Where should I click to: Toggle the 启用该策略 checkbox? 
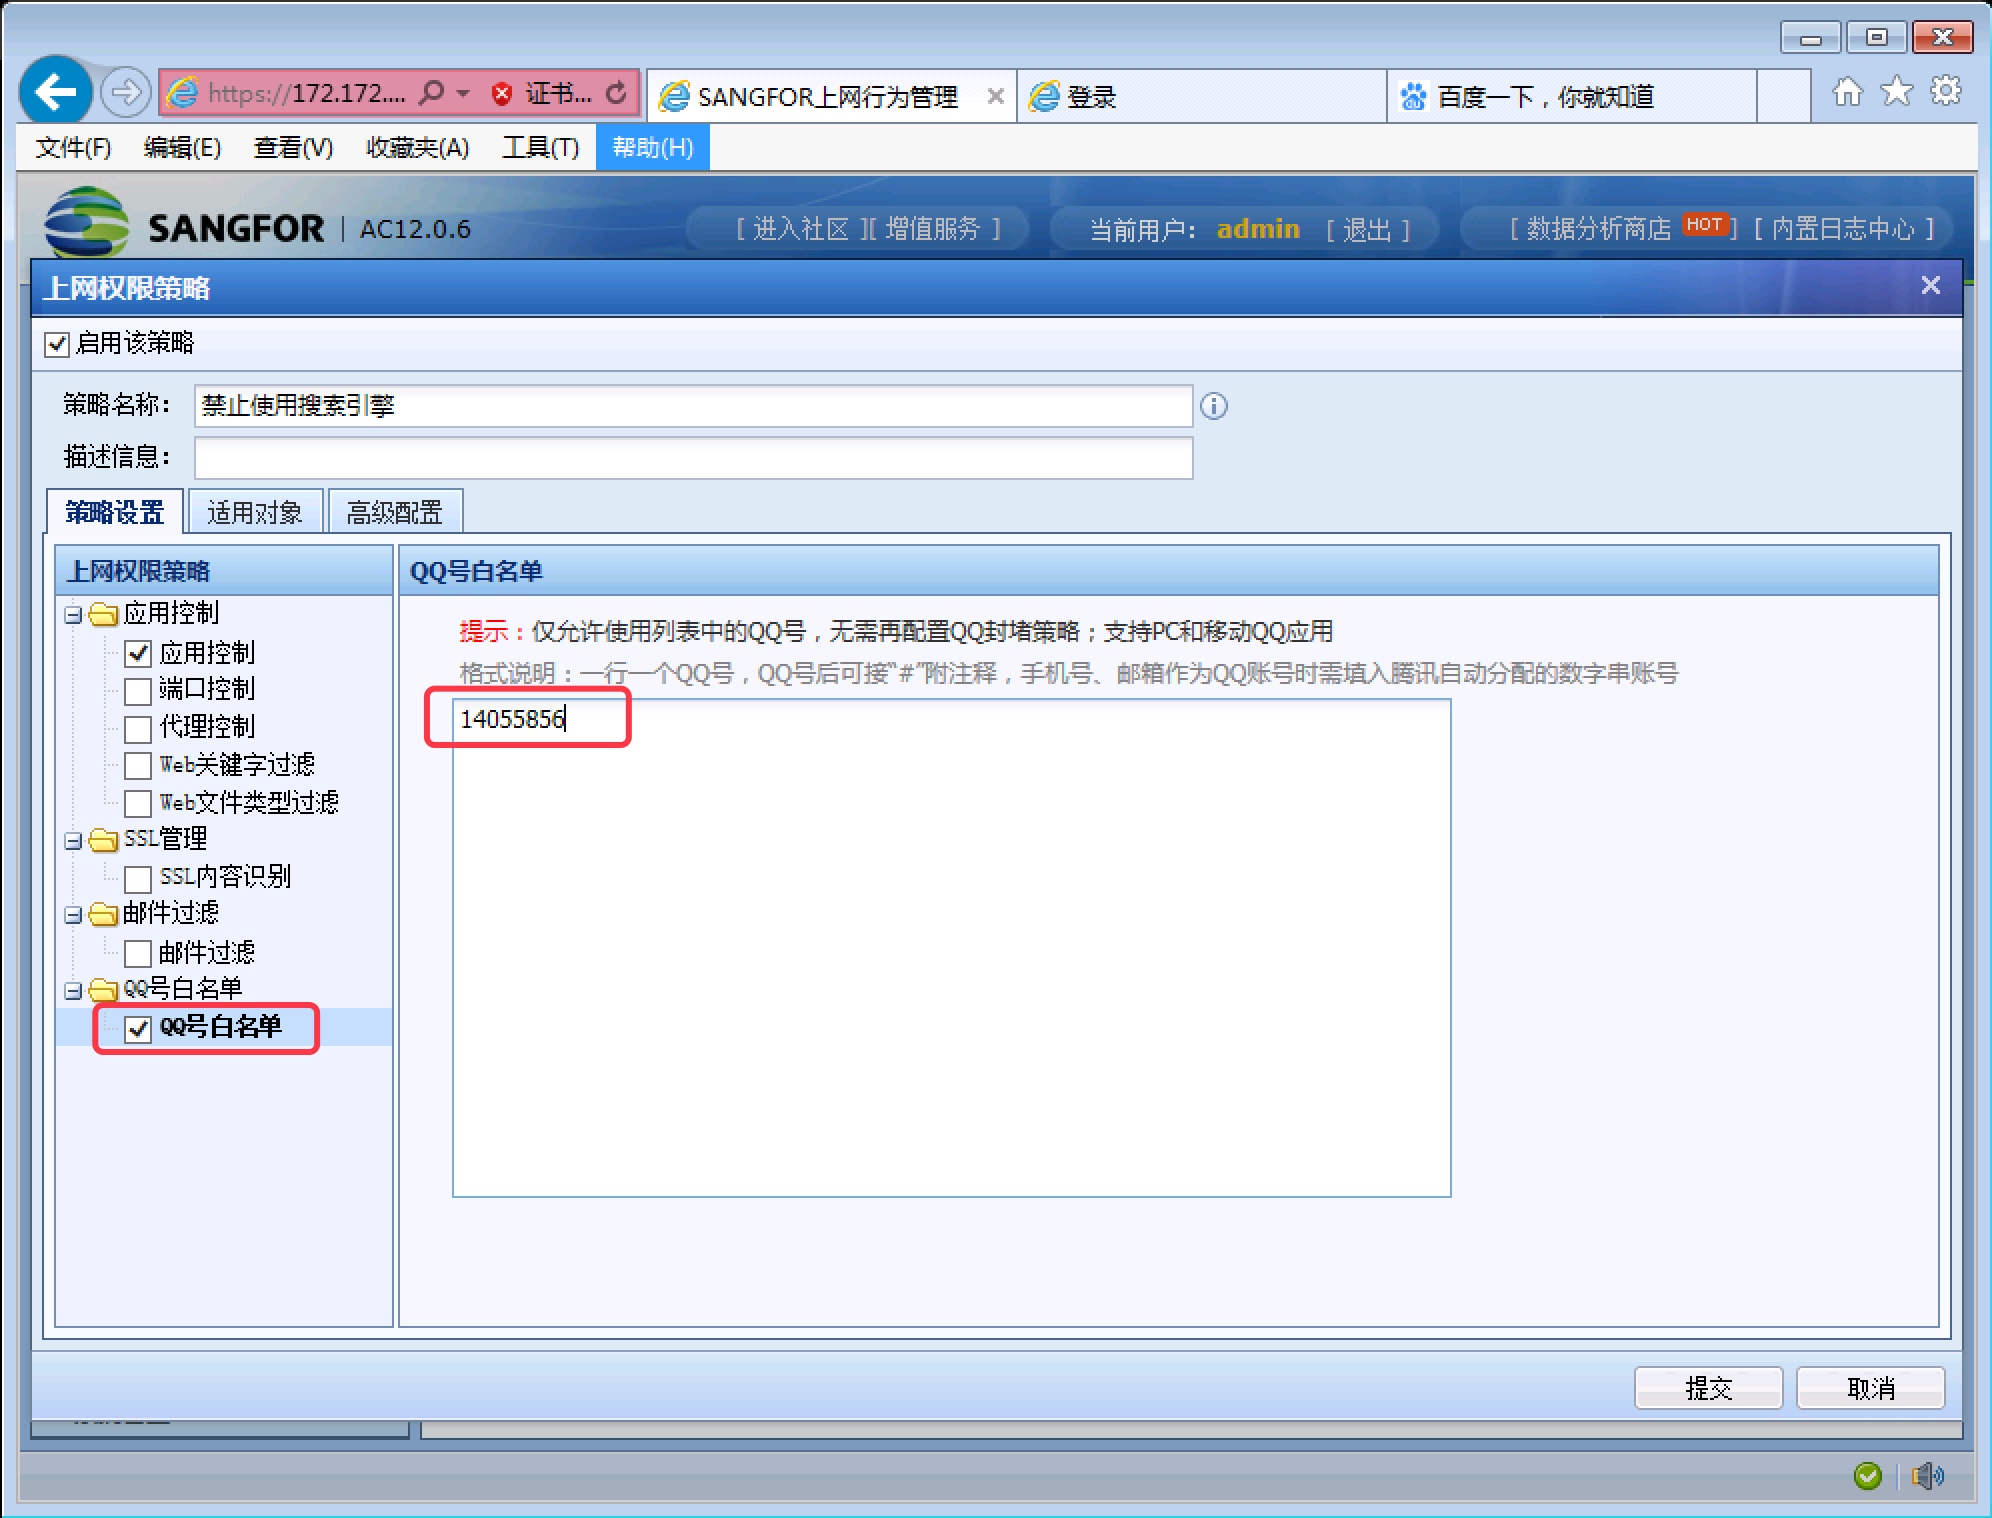coord(58,344)
